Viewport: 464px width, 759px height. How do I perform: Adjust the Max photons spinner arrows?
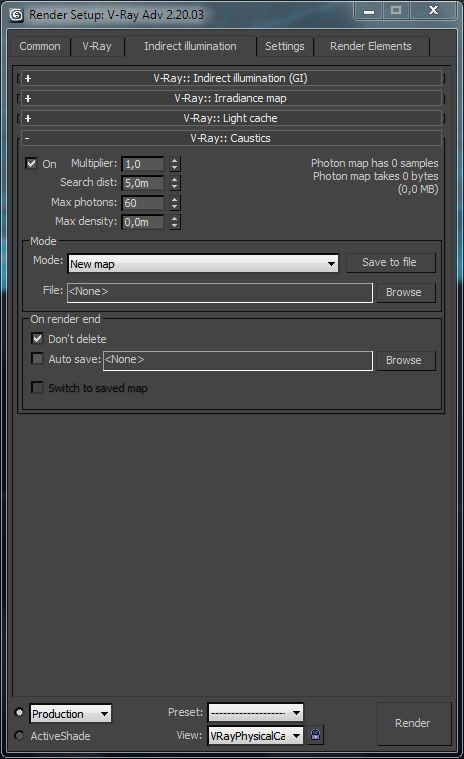coord(175,203)
